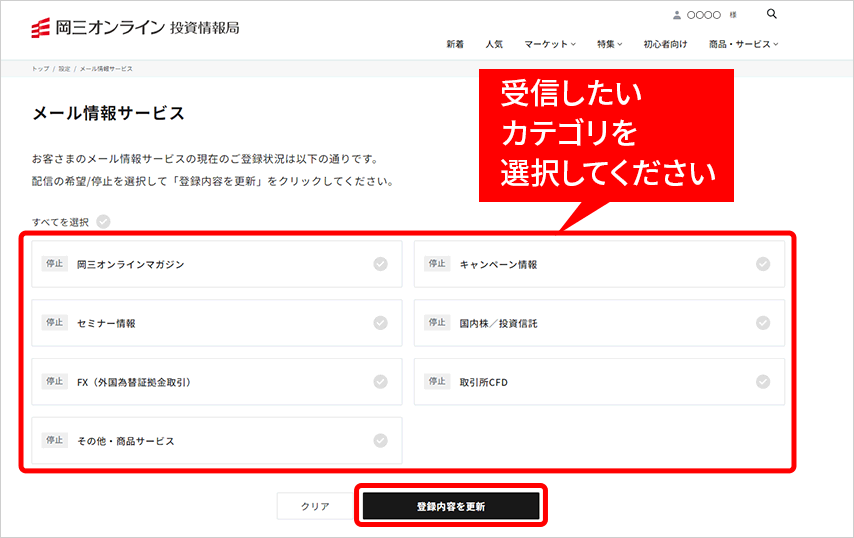The height and width of the screenshot is (538, 854).
Task: Open the search magnifier icon
Action: click(x=771, y=14)
